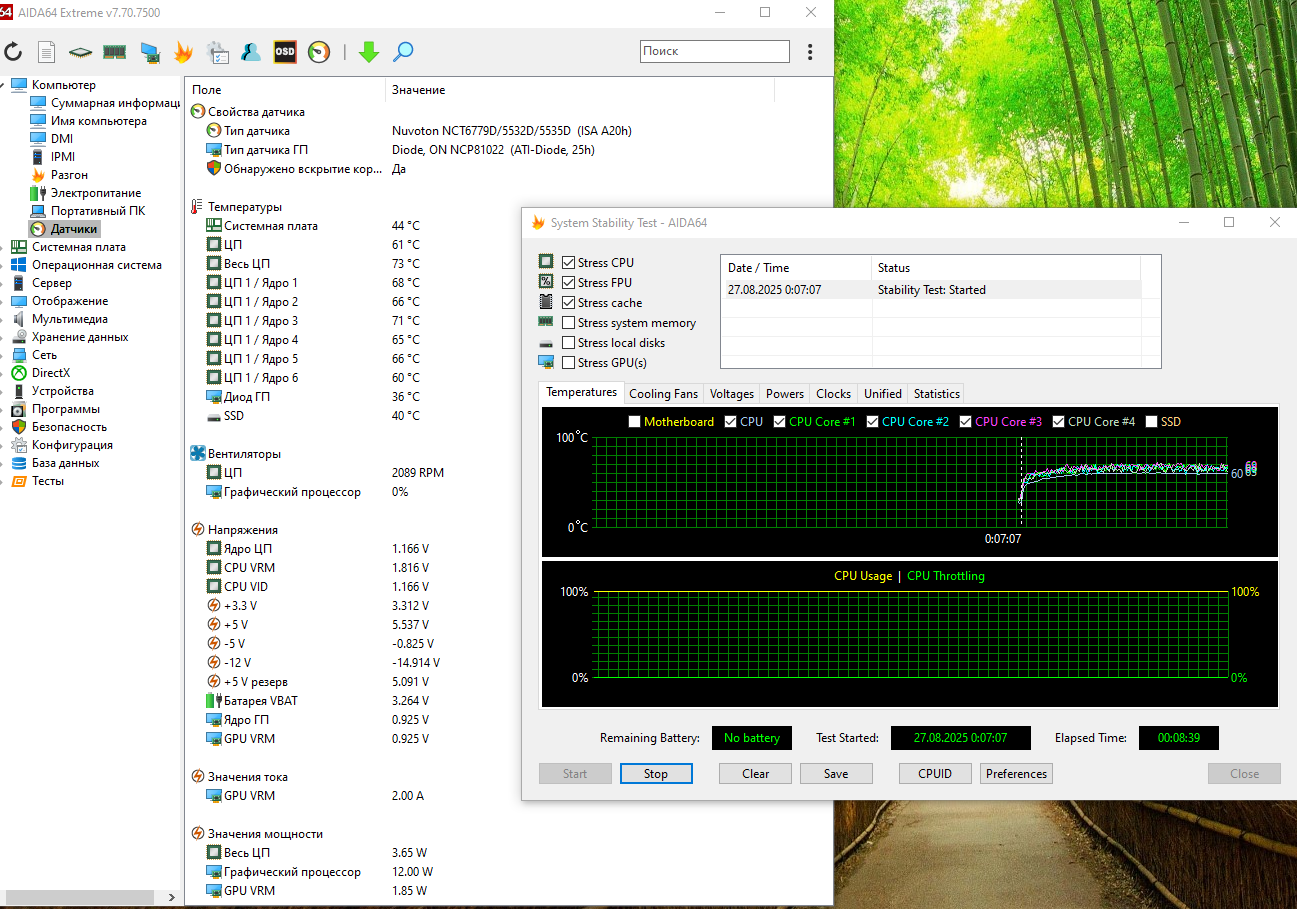This screenshot has height=909, width=1297.
Task: Hide CPU Core #3 on the graph
Action: point(965,422)
